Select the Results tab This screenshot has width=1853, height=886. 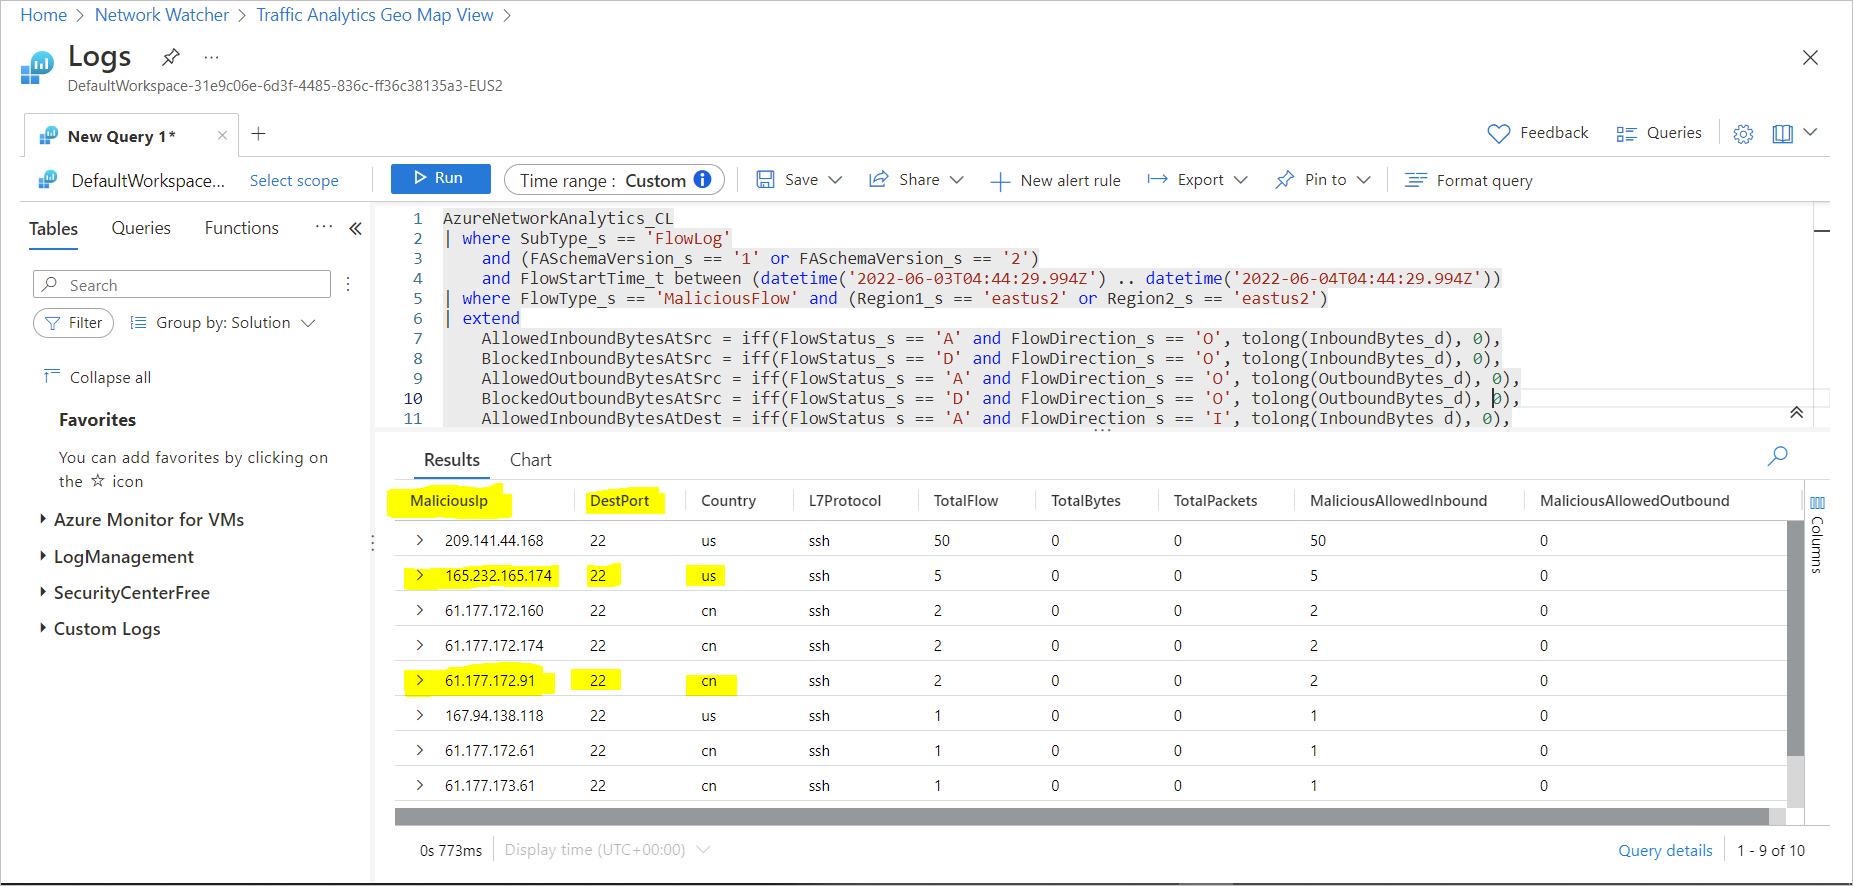pos(452,460)
